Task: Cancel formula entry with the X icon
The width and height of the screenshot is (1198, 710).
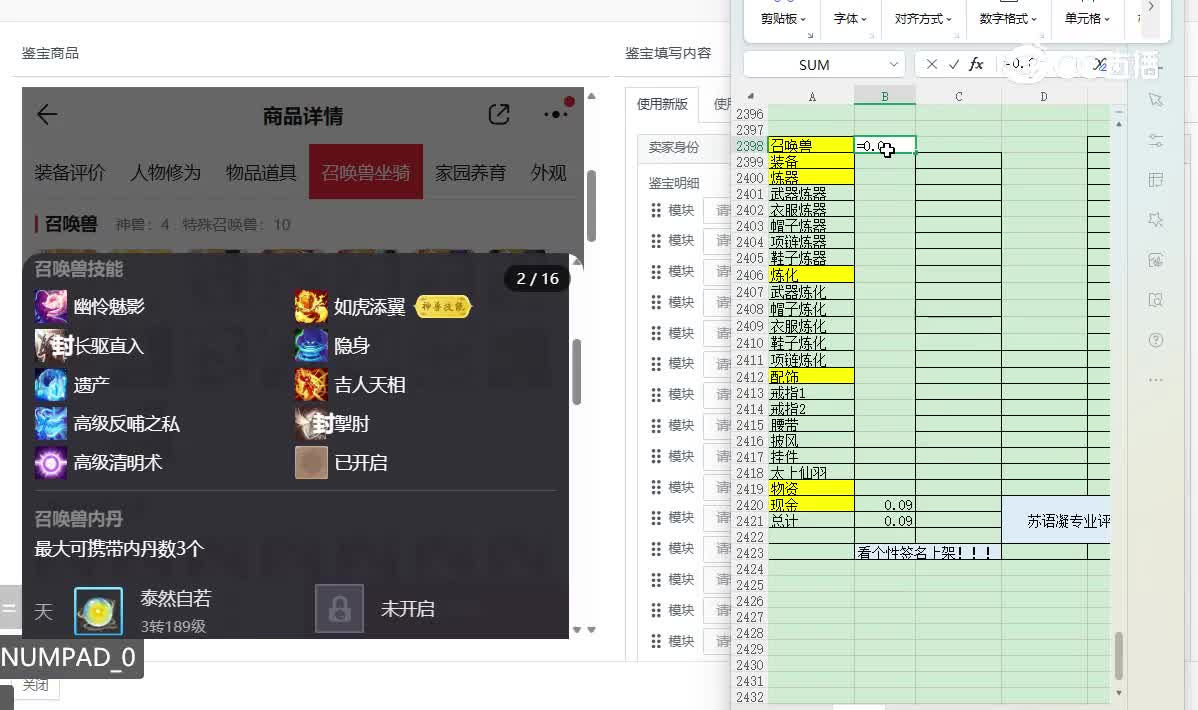Action: click(x=931, y=64)
